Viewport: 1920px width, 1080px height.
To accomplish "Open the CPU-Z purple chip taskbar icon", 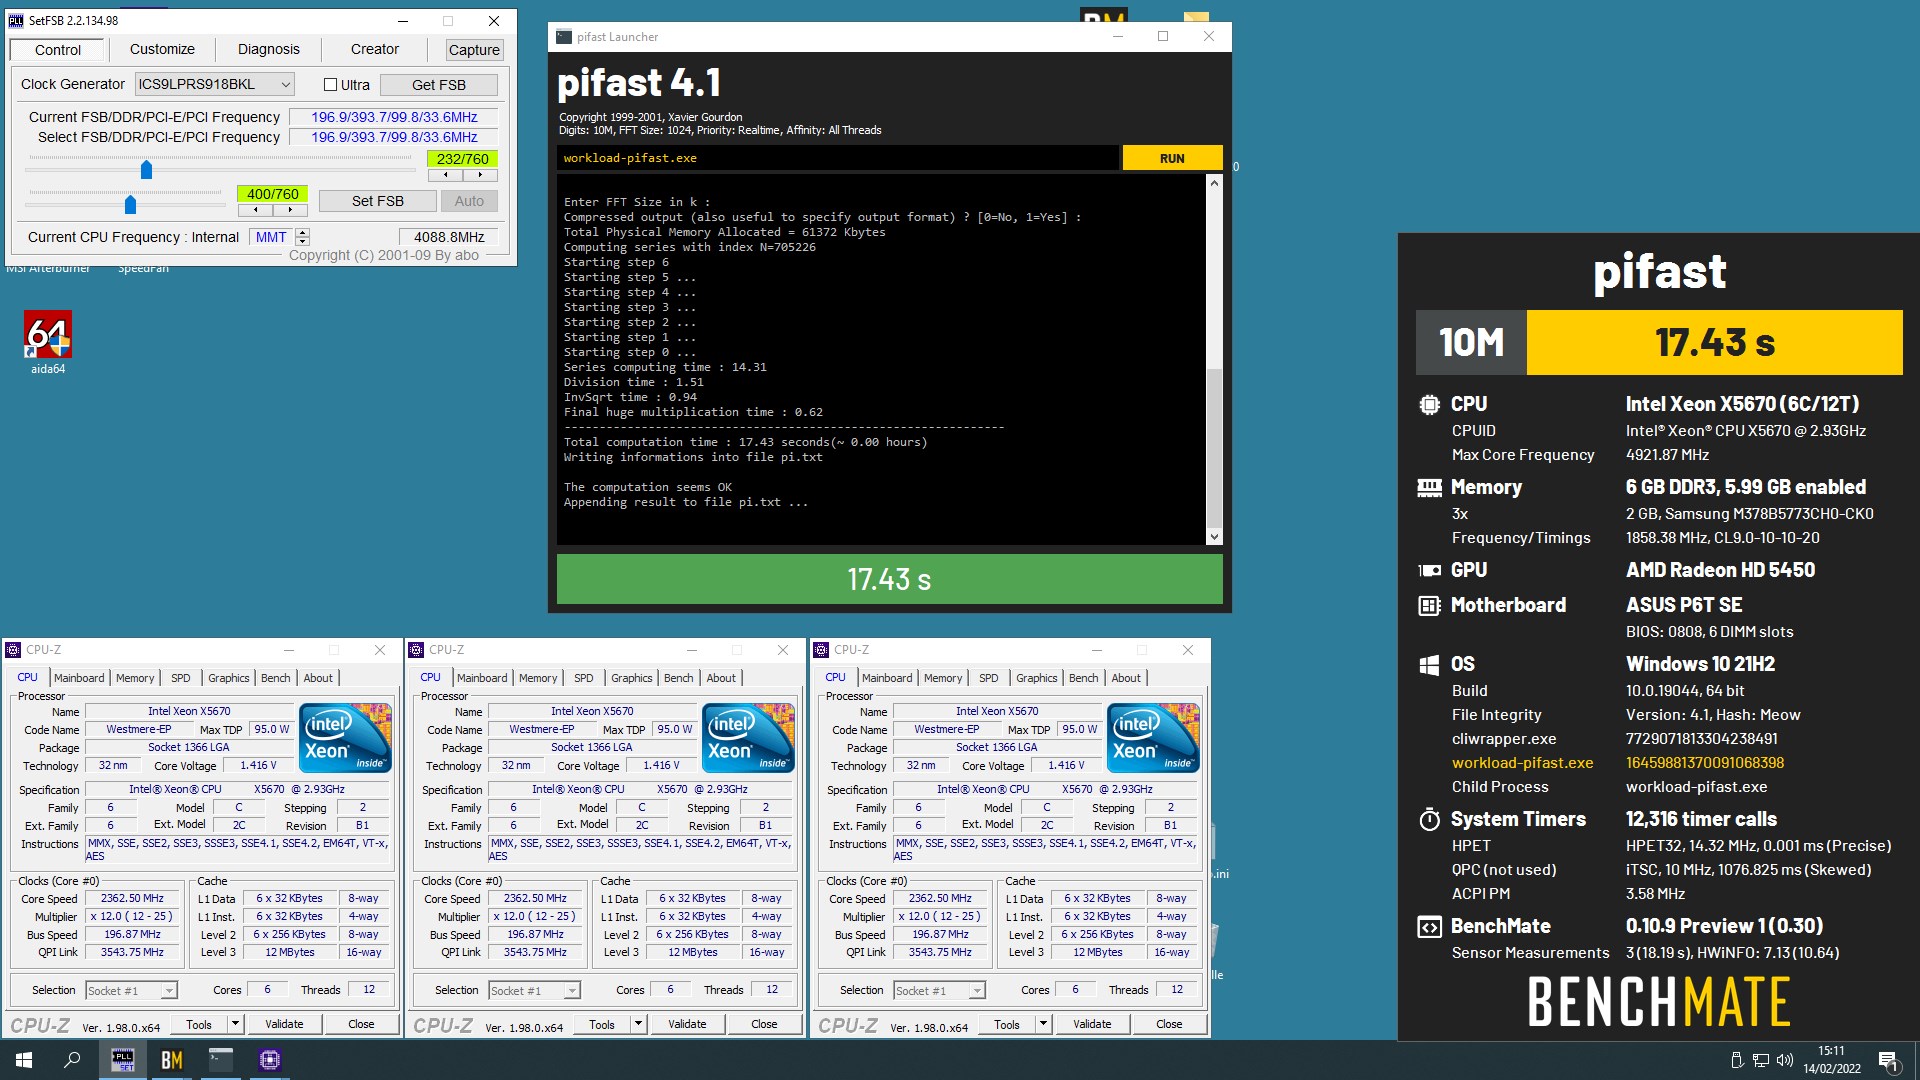I will click(269, 1060).
